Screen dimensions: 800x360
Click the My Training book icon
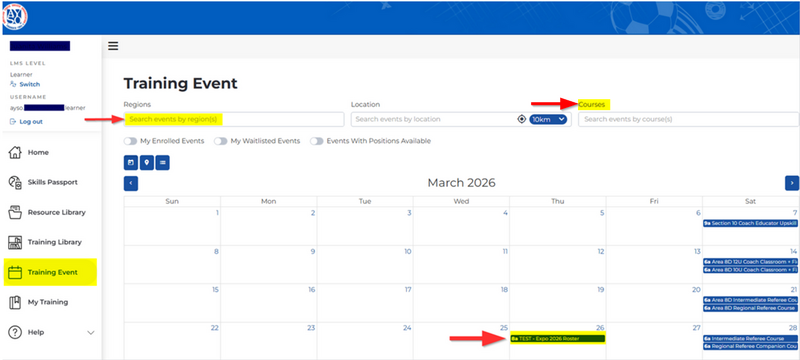pos(16,302)
